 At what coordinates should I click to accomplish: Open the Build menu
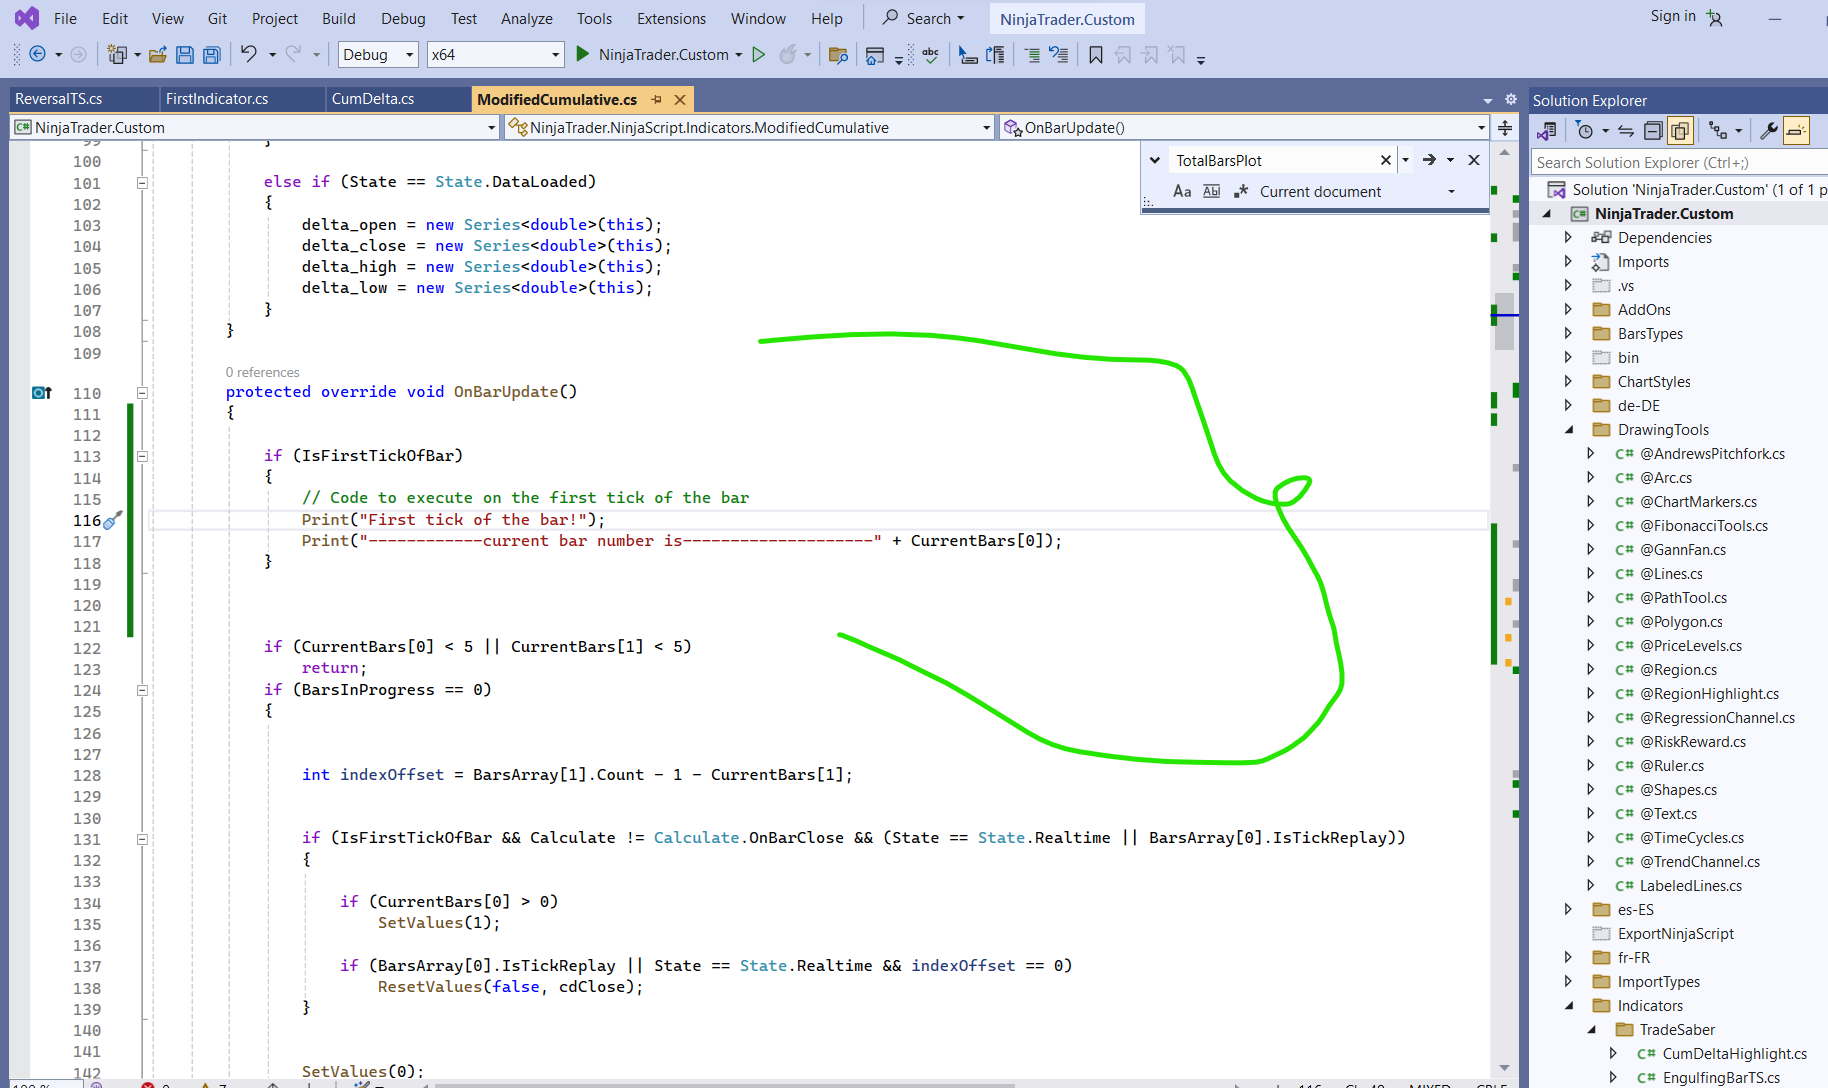pyautogui.click(x=339, y=19)
